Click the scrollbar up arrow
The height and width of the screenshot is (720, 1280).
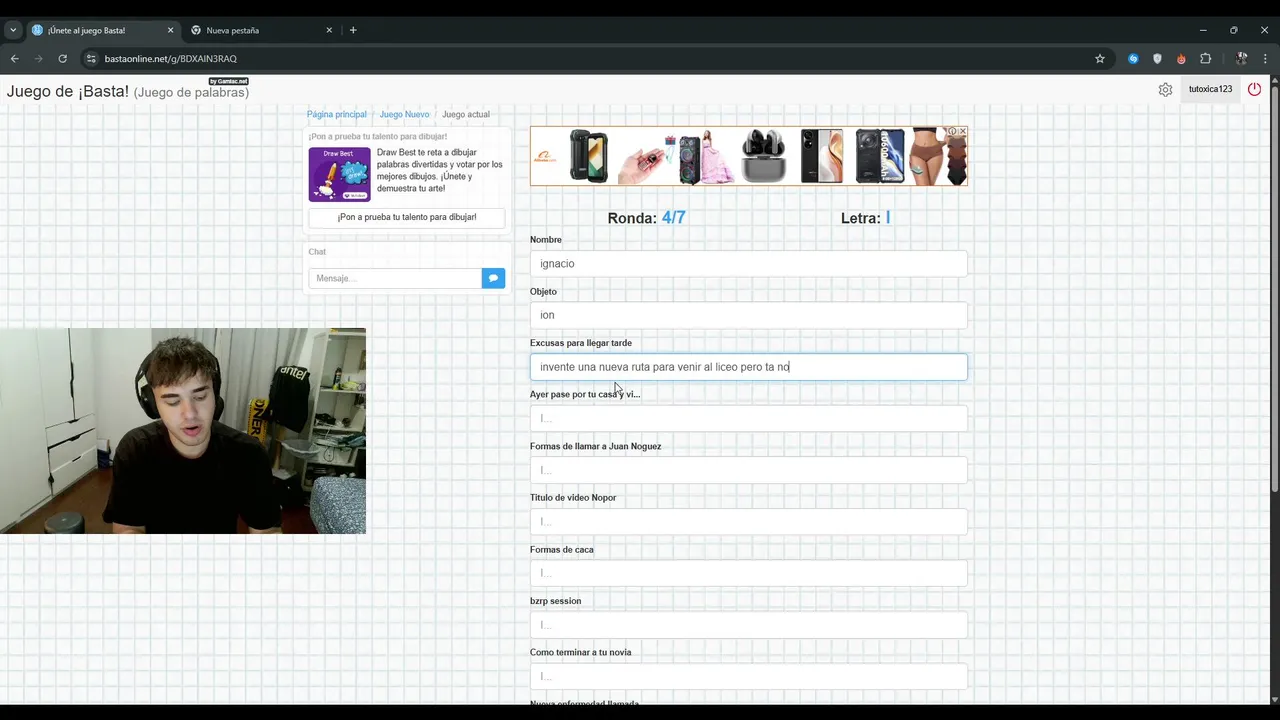(1273, 82)
